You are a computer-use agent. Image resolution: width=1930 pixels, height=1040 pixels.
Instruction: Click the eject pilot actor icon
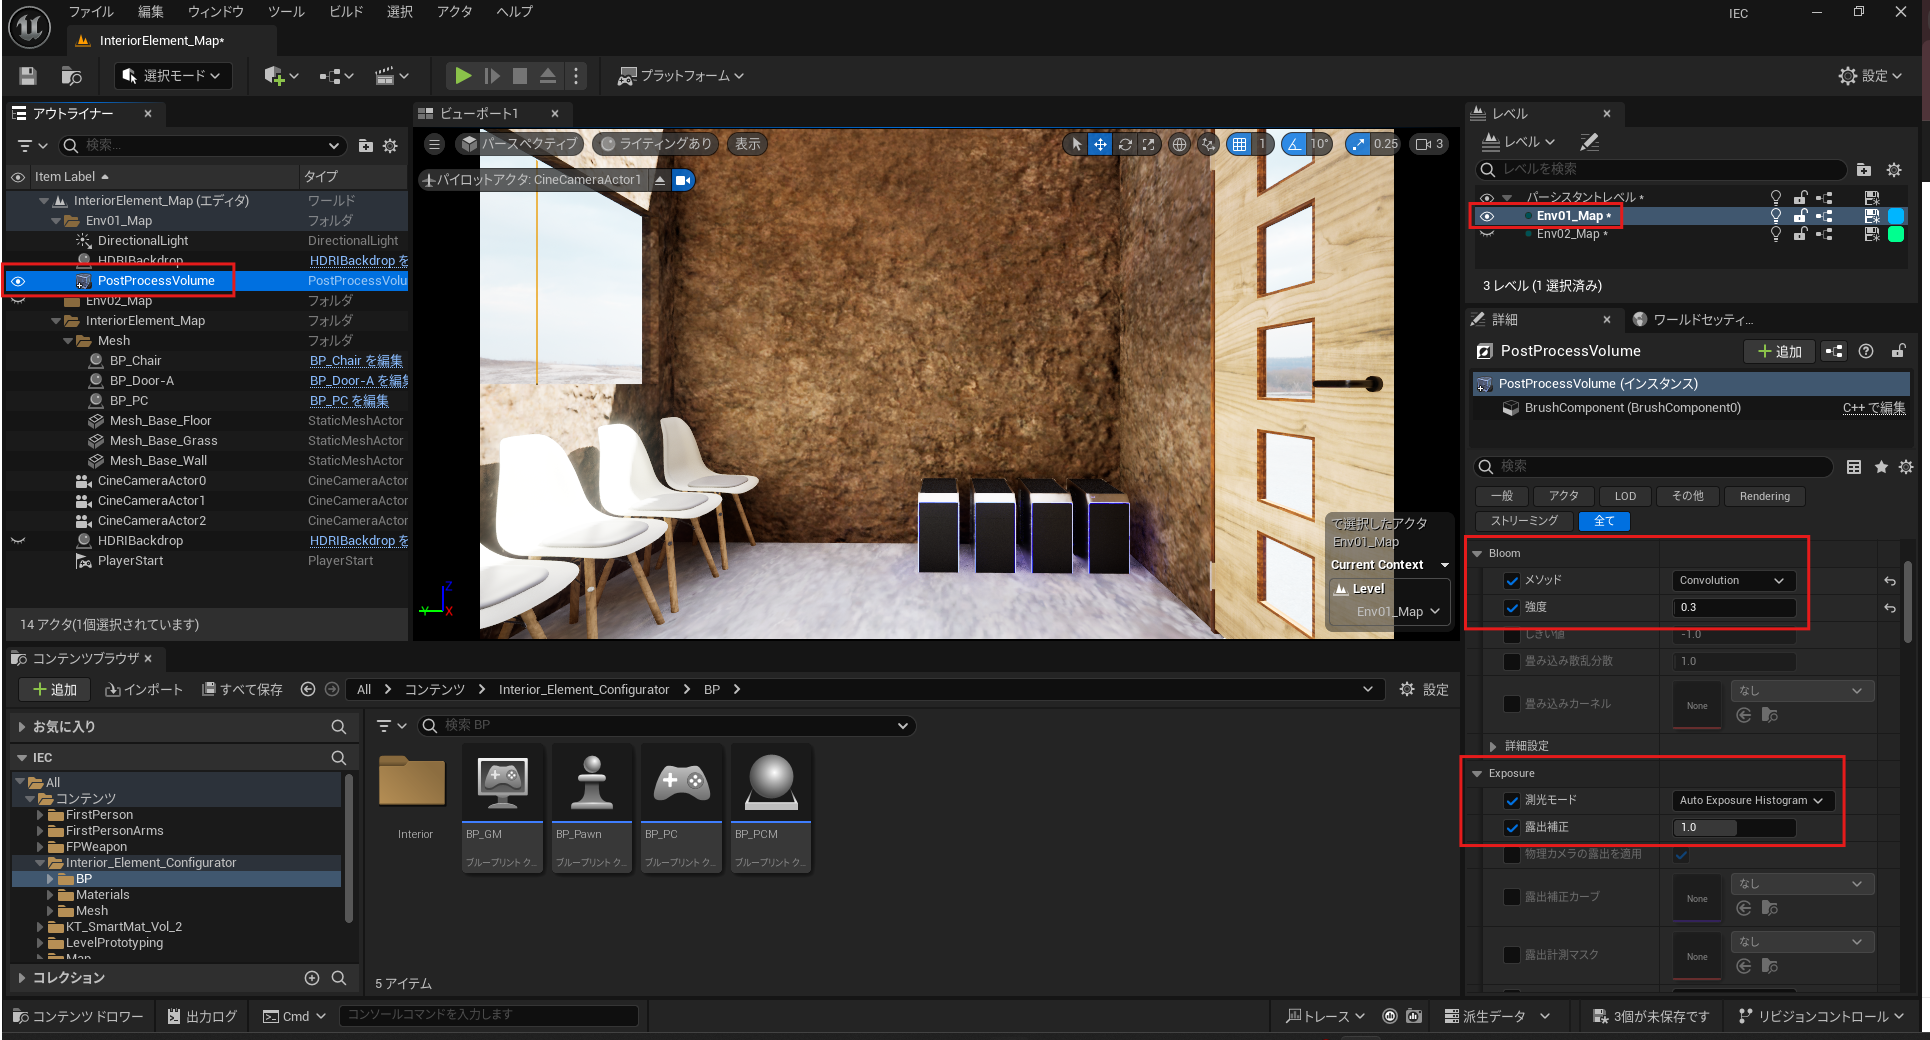tap(660, 180)
